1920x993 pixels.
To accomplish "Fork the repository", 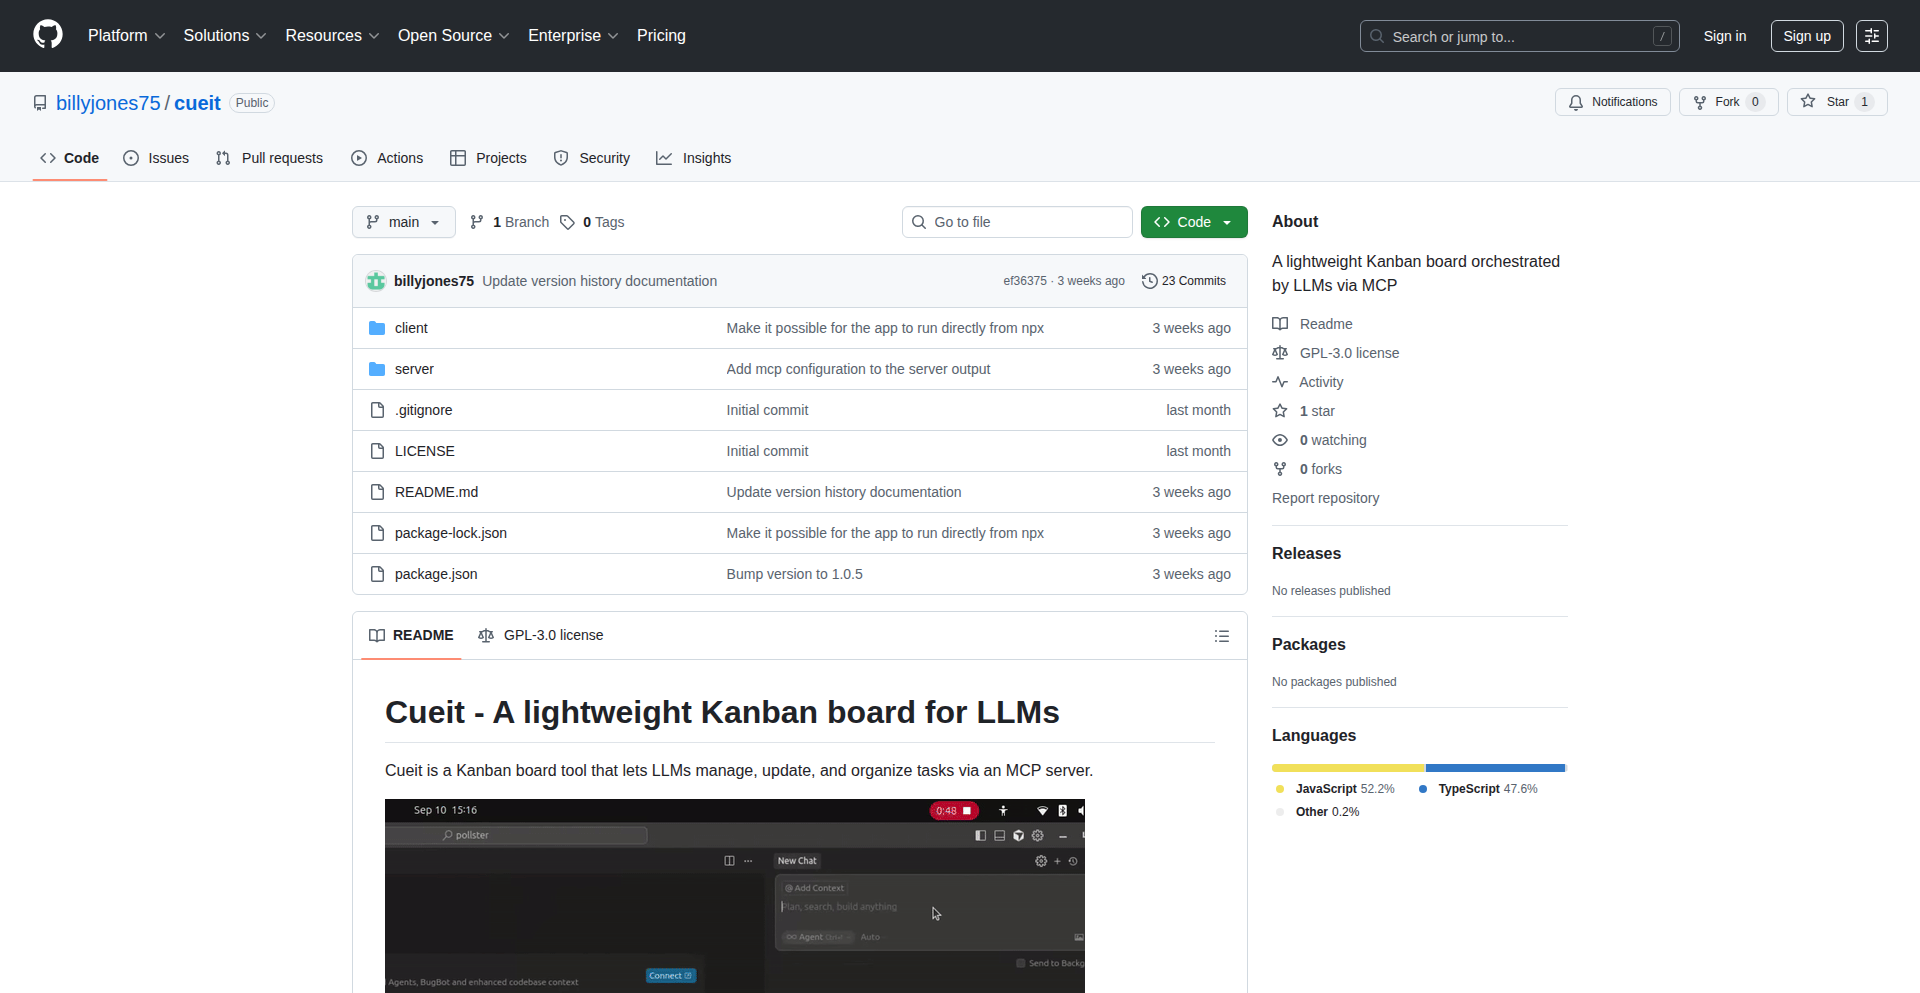I will pos(1728,102).
